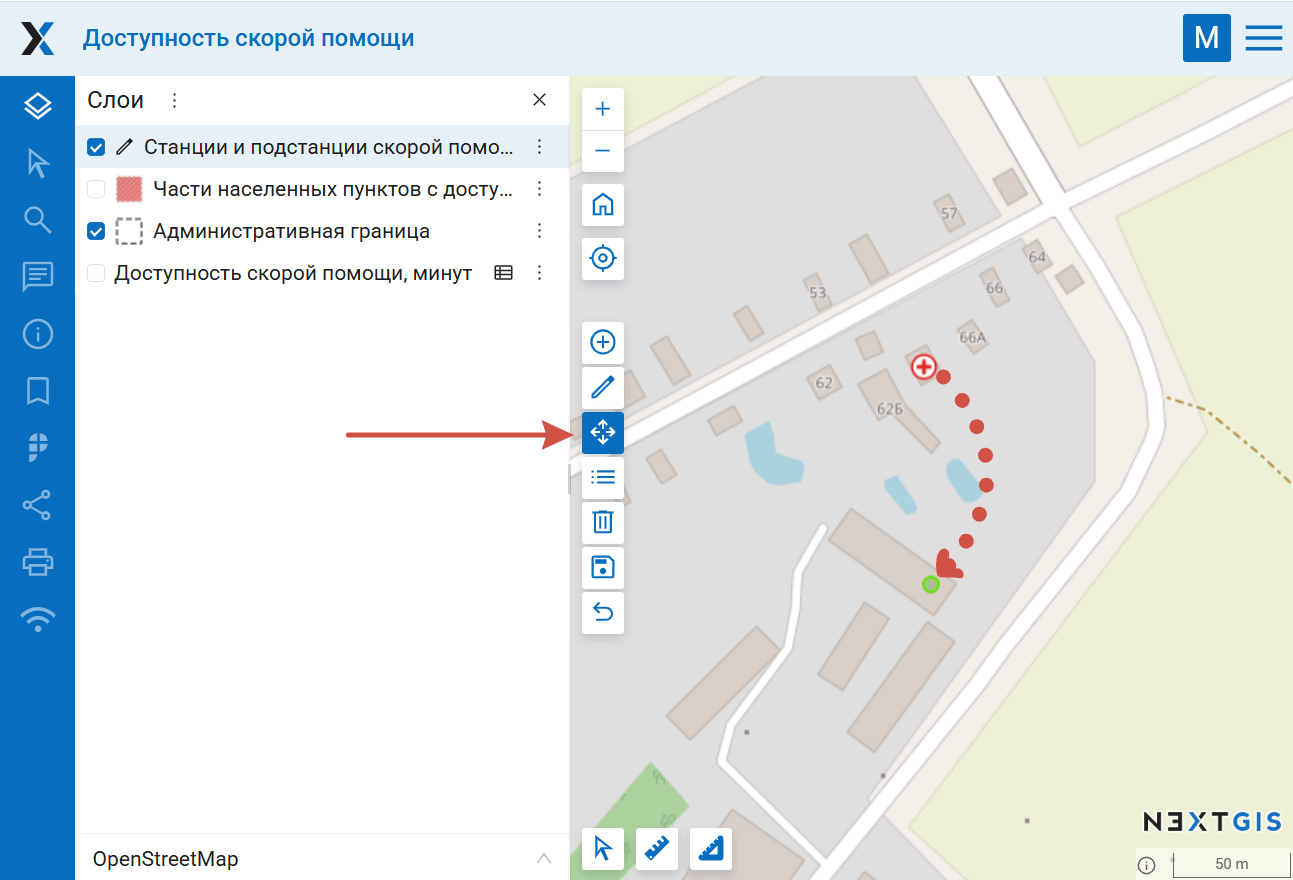Save edits with the floppy disk icon
Screen dimensions: 1293x880
602,568
